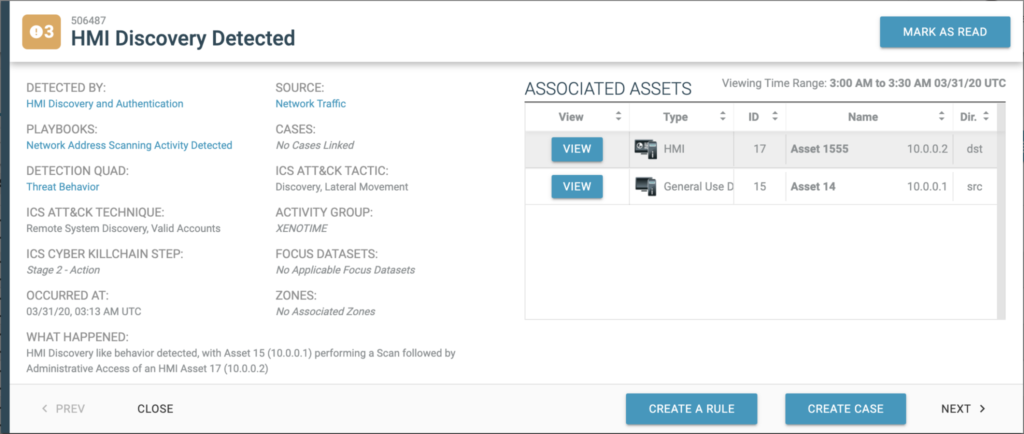1024x434 pixels.
Task: View the Asset 1555 HMI row
Action: (x=577, y=149)
